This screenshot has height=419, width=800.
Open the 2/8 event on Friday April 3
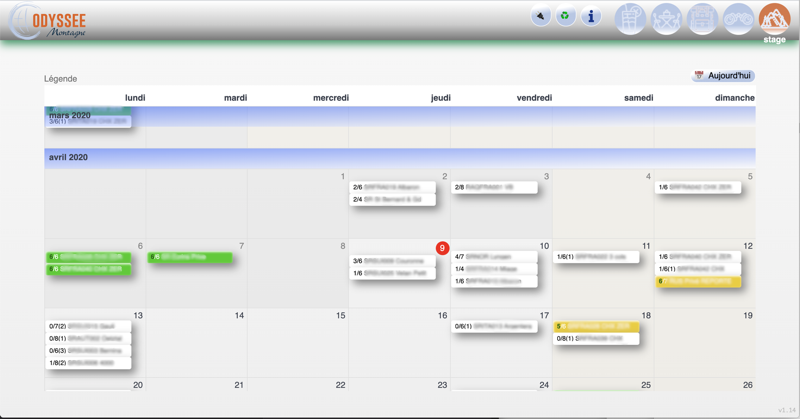(x=494, y=187)
